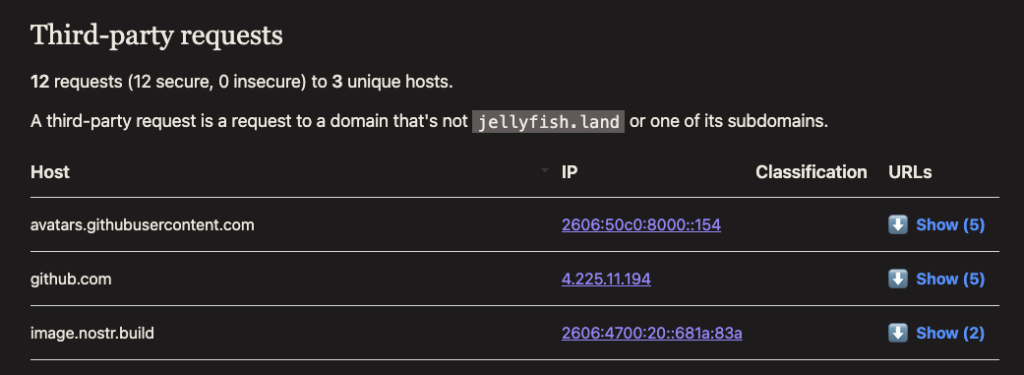Click the down-arrow icon in the avatars.githubusercontent.com row

[898, 225]
